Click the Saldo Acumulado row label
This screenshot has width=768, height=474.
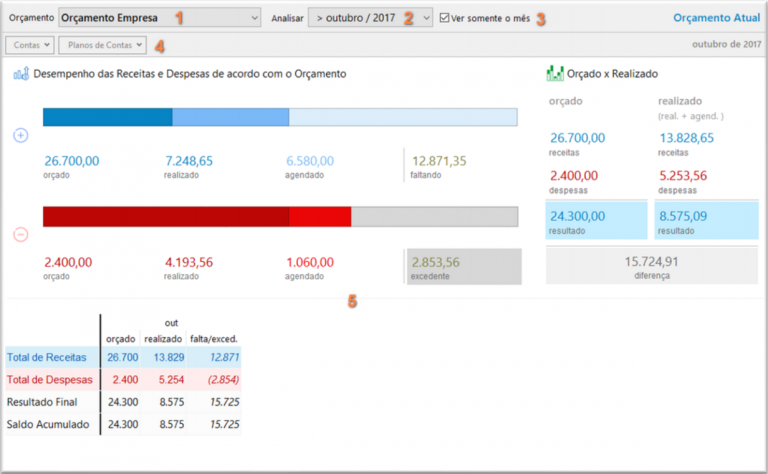tap(48, 425)
